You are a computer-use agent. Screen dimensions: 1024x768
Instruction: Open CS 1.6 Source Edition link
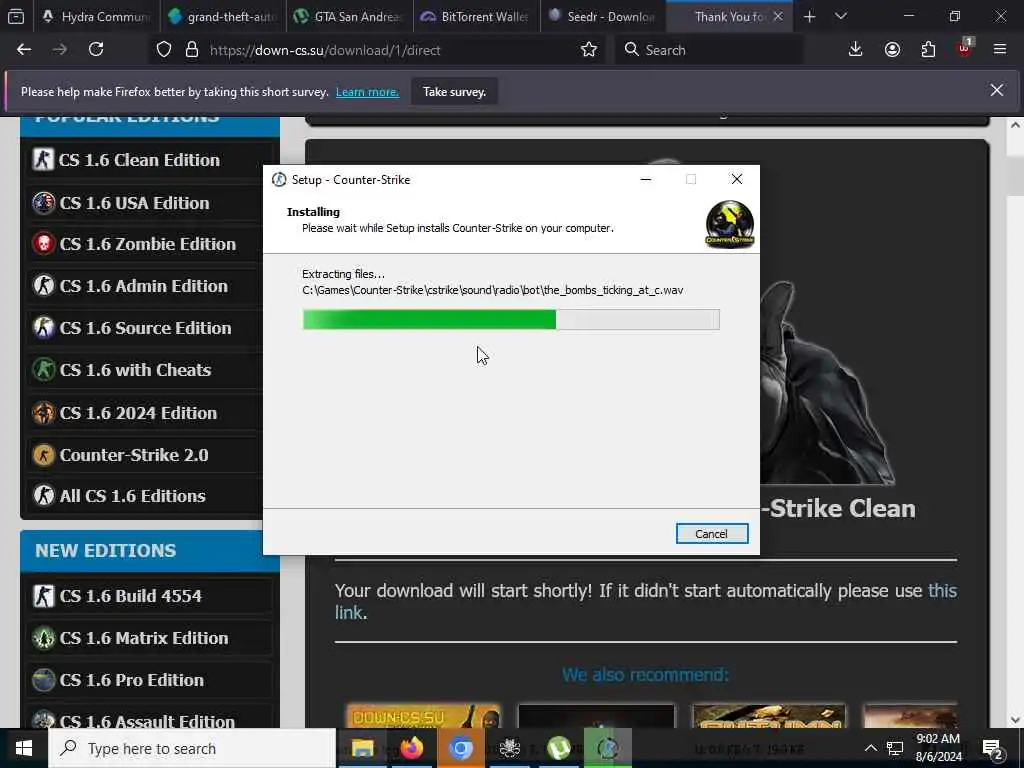(145, 328)
